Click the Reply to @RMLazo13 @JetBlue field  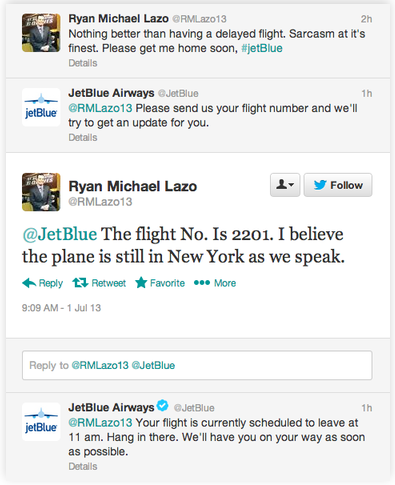197,365
